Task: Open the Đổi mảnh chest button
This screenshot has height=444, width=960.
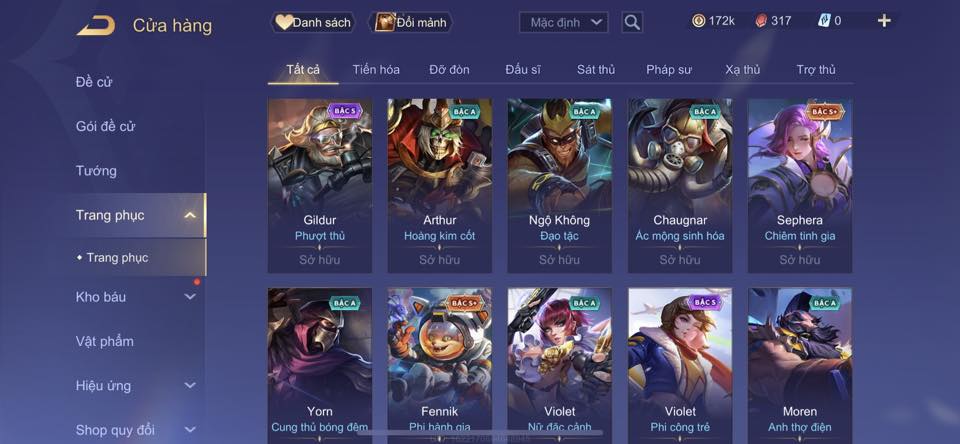Action: click(411, 23)
